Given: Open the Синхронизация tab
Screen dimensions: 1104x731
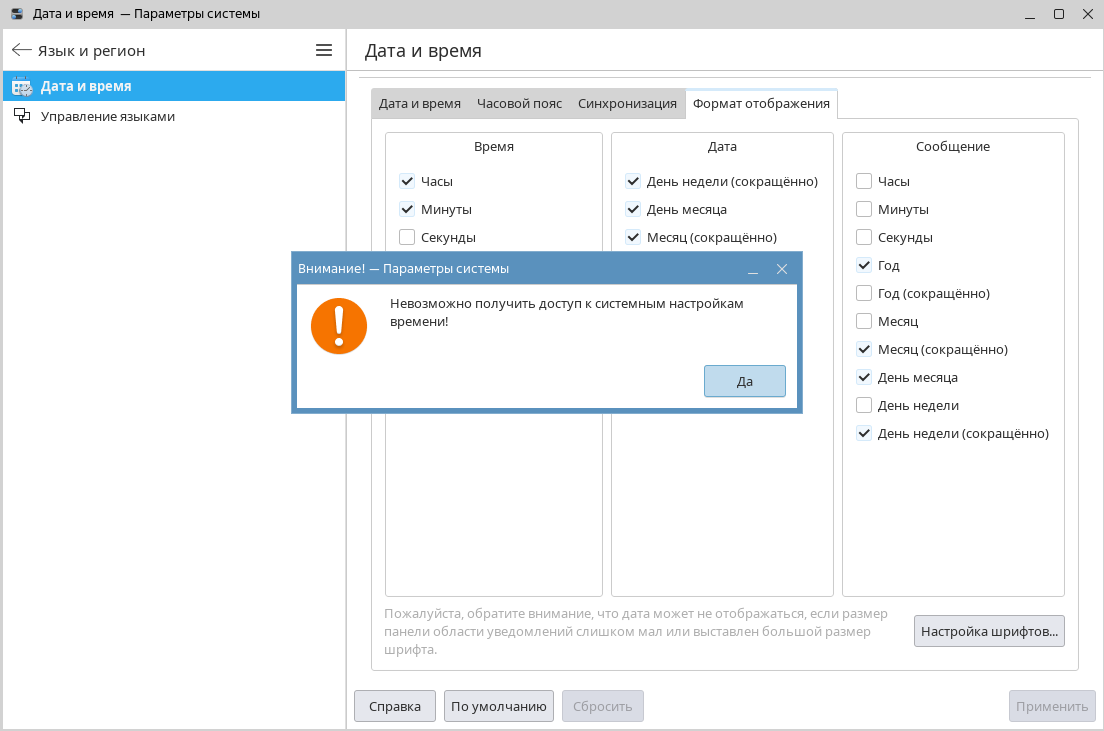Looking at the screenshot, I should tap(627, 104).
